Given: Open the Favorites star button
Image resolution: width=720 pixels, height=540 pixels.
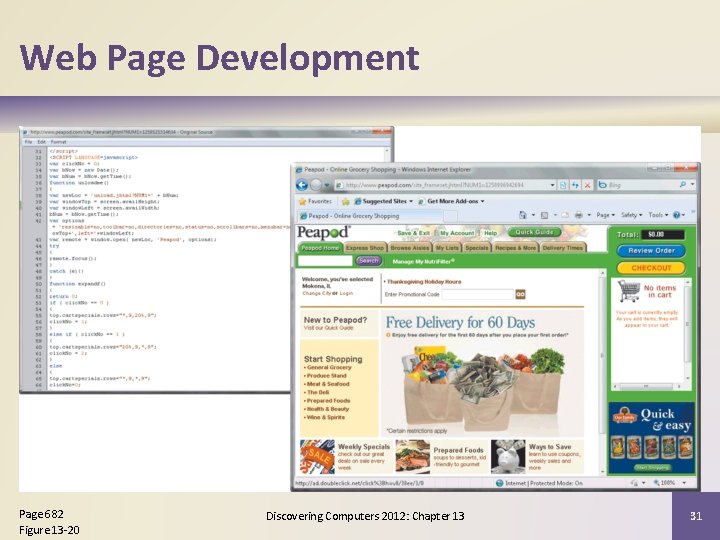Looking at the screenshot, I should (315, 201).
